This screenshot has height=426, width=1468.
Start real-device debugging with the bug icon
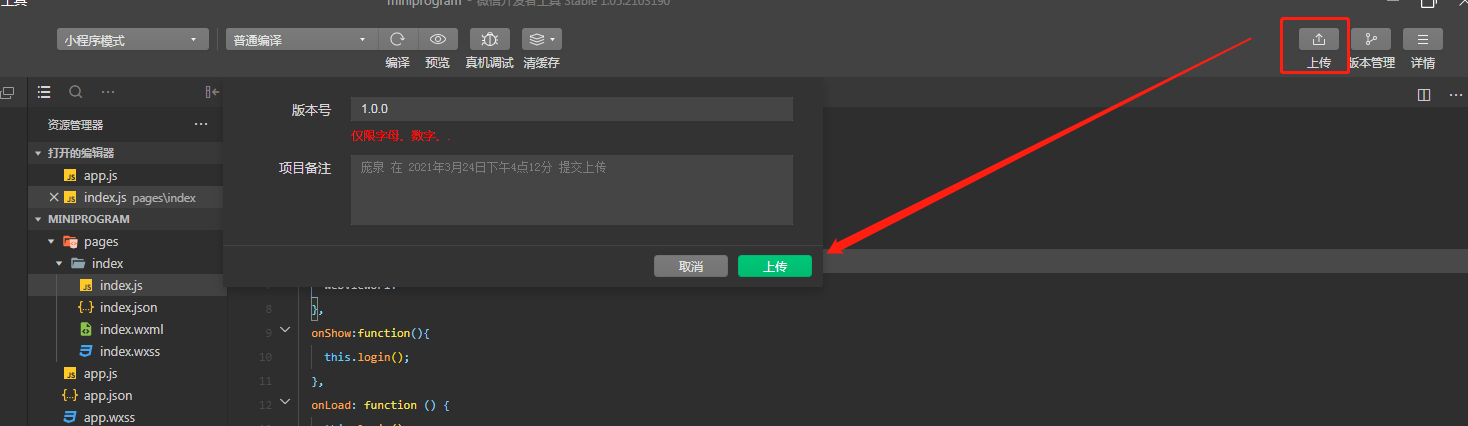pyautogui.click(x=490, y=40)
